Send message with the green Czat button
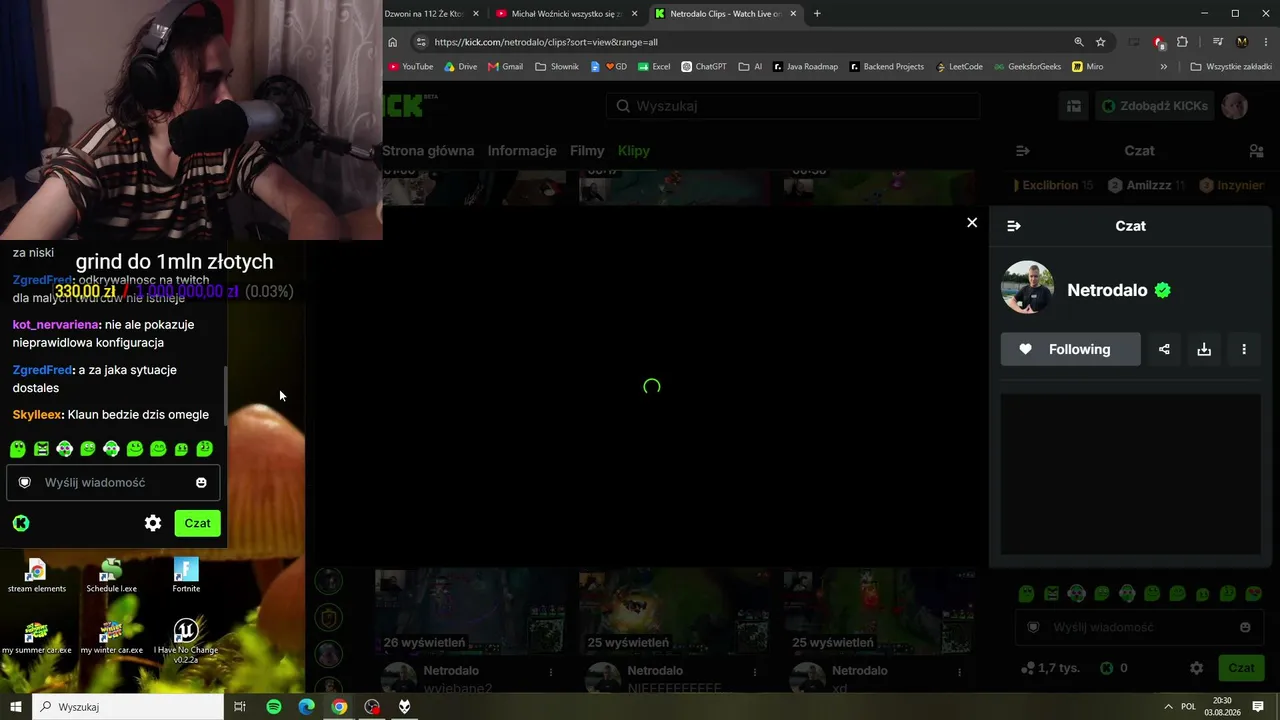 click(x=197, y=523)
